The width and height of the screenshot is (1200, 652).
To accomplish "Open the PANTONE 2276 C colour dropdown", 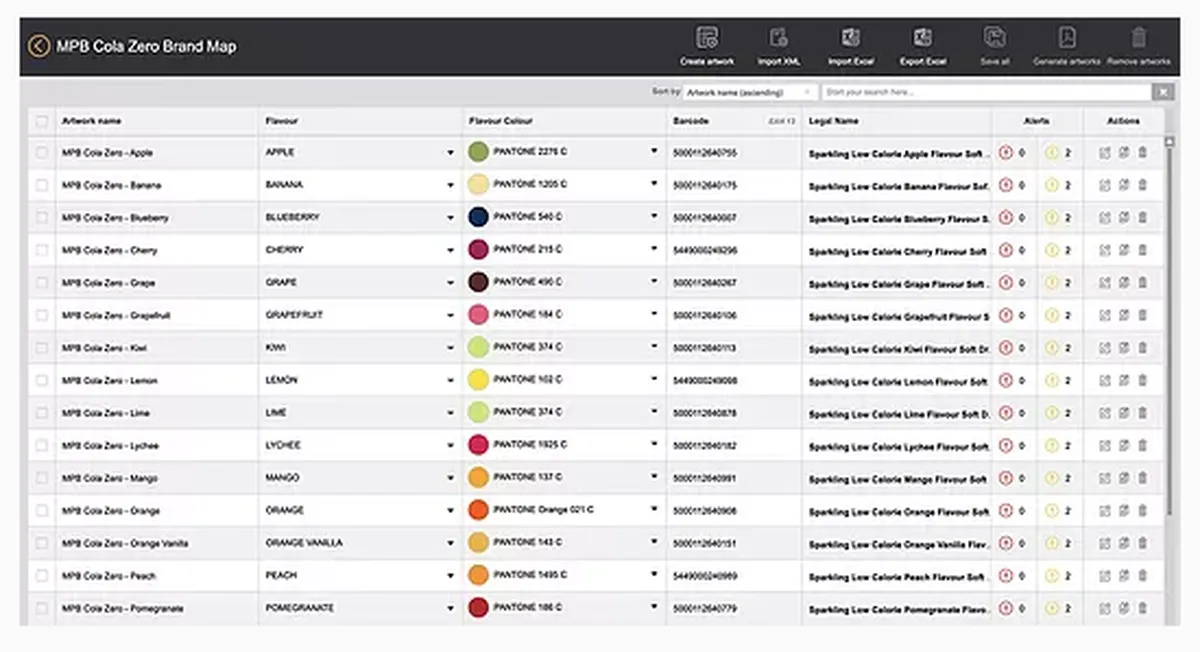I will click(x=654, y=152).
